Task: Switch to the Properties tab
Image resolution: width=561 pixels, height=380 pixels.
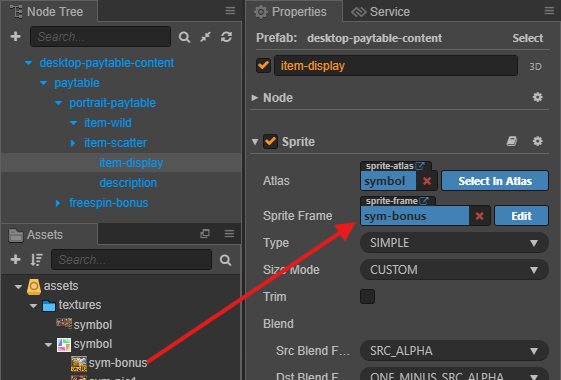Action: pyautogui.click(x=293, y=11)
